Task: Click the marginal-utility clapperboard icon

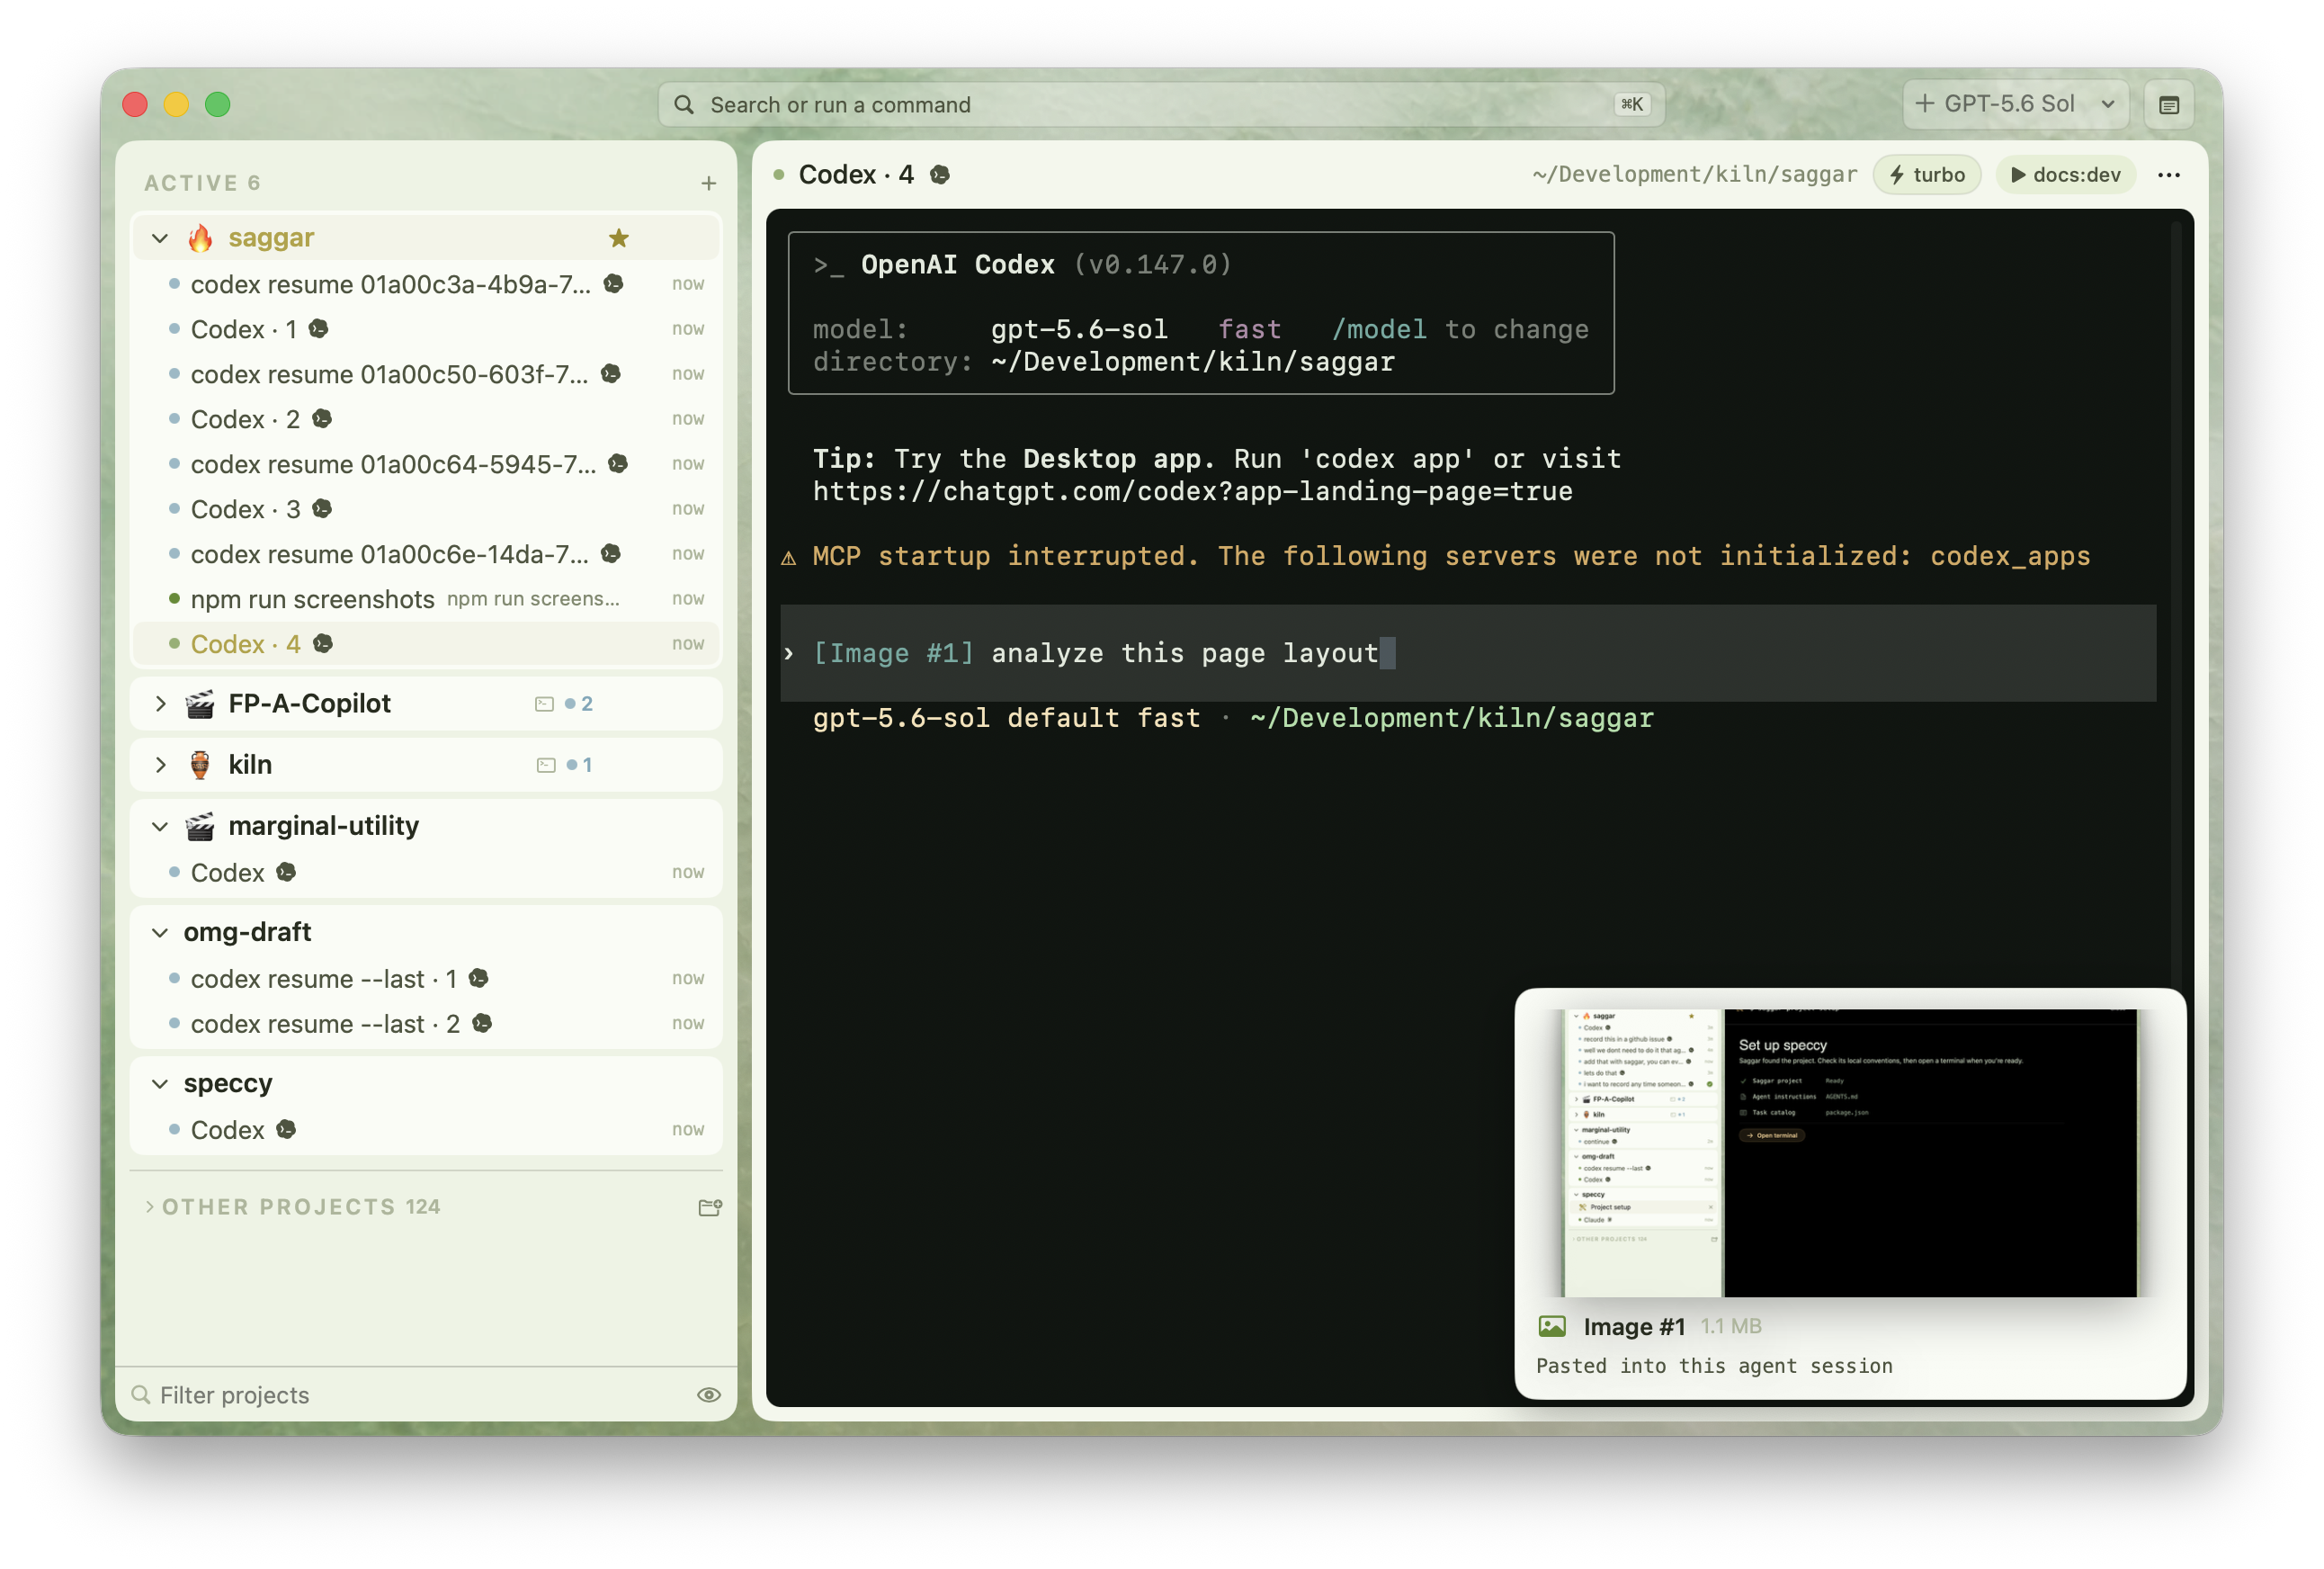Action: pyautogui.click(x=200, y=826)
